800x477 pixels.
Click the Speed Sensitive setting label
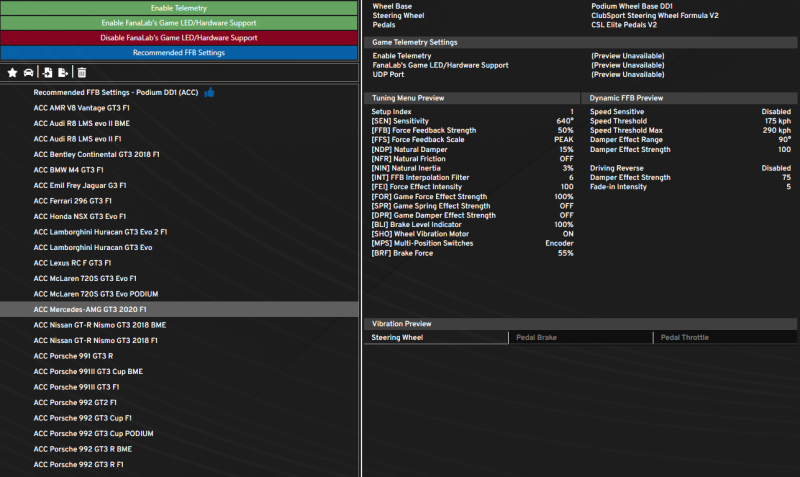(x=617, y=112)
